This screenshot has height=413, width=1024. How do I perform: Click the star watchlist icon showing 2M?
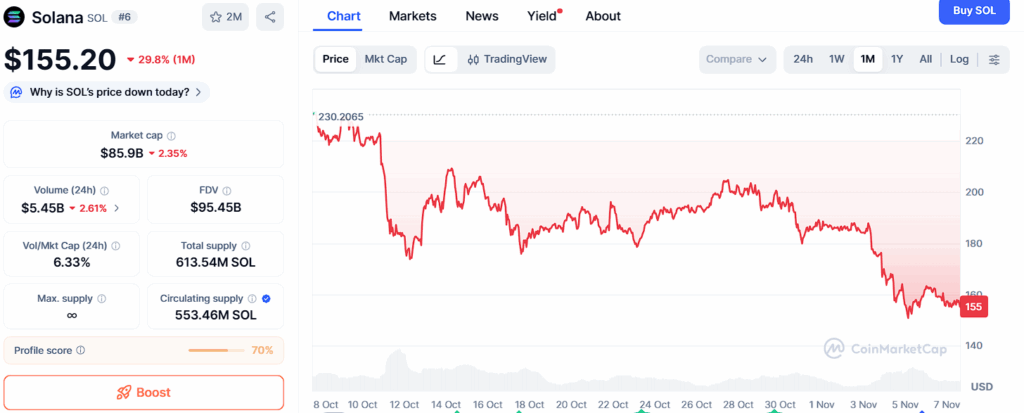coord(226,17)
